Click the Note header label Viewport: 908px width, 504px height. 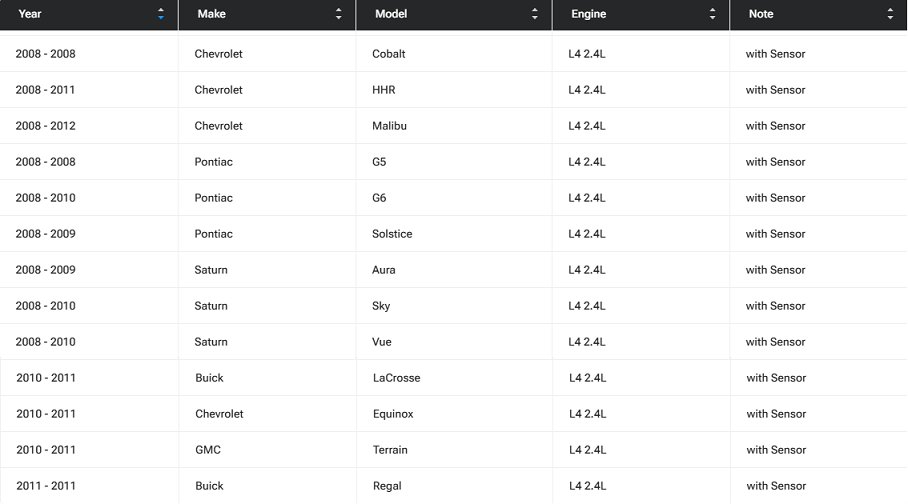click(760, 14)
